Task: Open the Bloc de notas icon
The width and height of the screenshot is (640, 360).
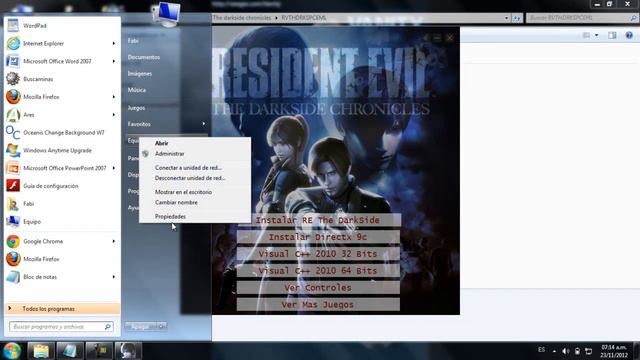Action: tap(13, 277)
